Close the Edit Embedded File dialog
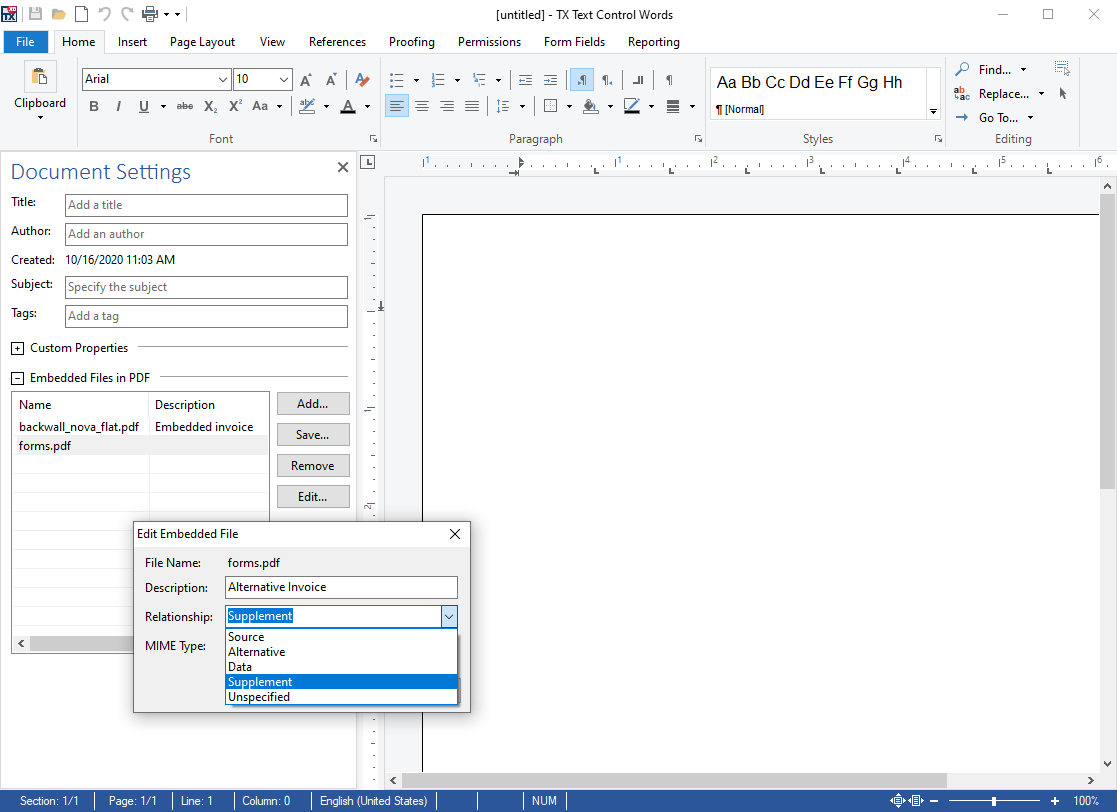Viewport: 1117px width, 812px height. (454, 533)
